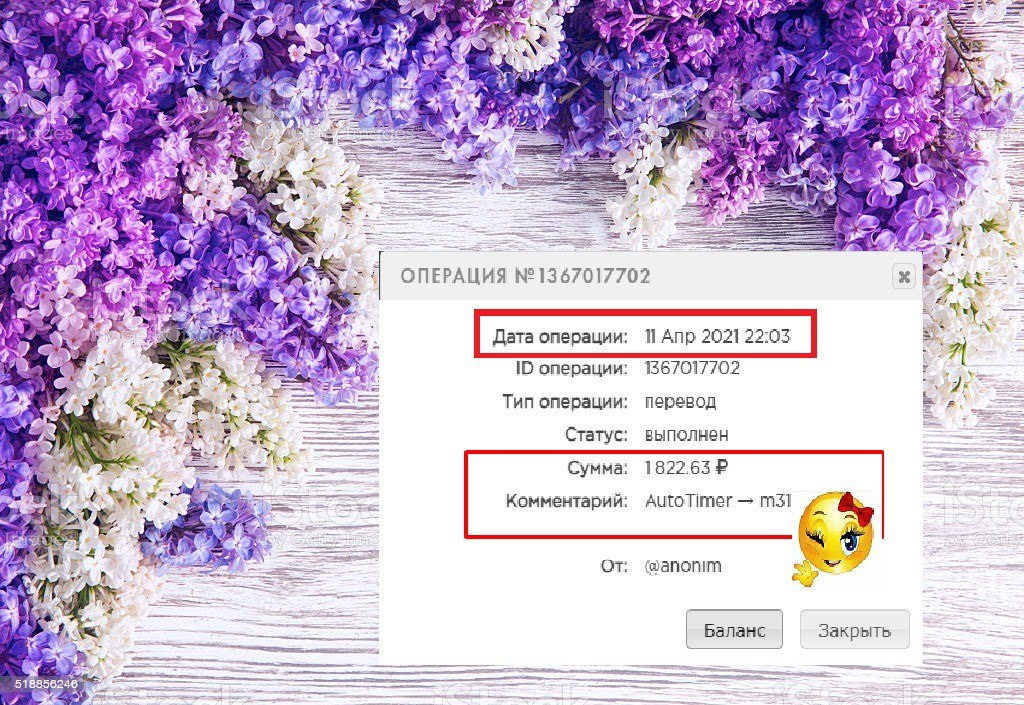Click the ID операции label
This screenshot has height=705, width=1024.
[x=571, y=368]
